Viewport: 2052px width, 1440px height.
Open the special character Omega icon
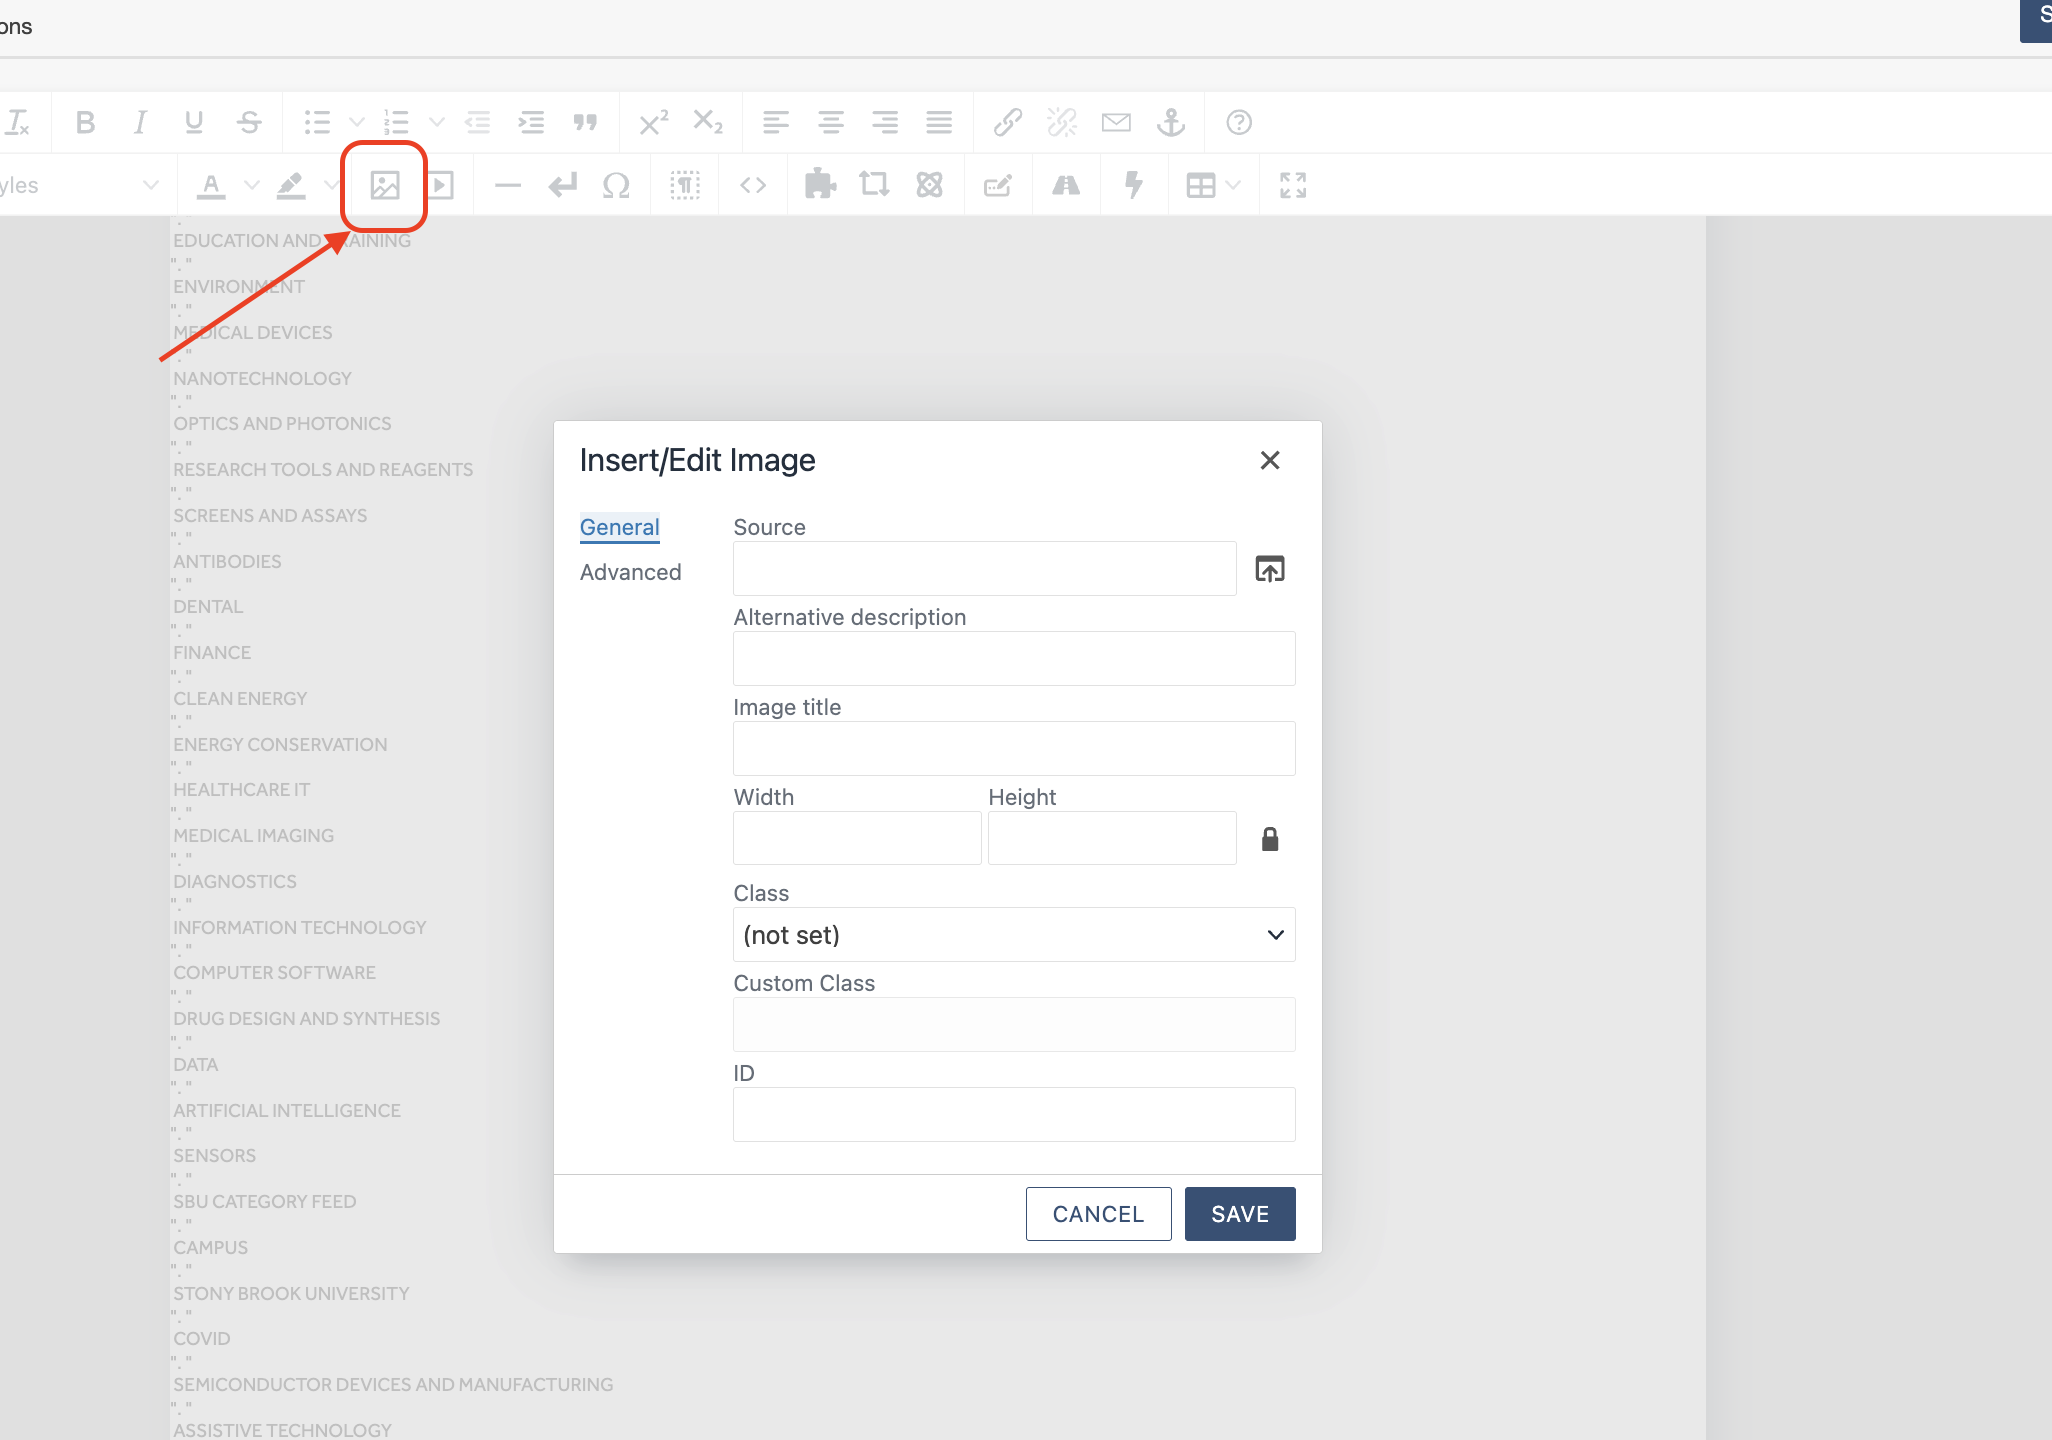click(x=616, y=185)
